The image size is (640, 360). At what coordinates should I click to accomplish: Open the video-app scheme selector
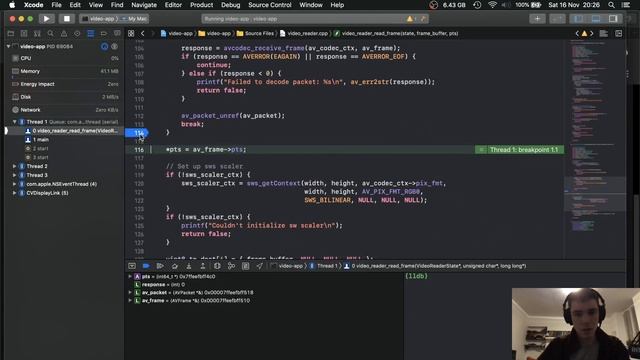click(x=100, y=19)
